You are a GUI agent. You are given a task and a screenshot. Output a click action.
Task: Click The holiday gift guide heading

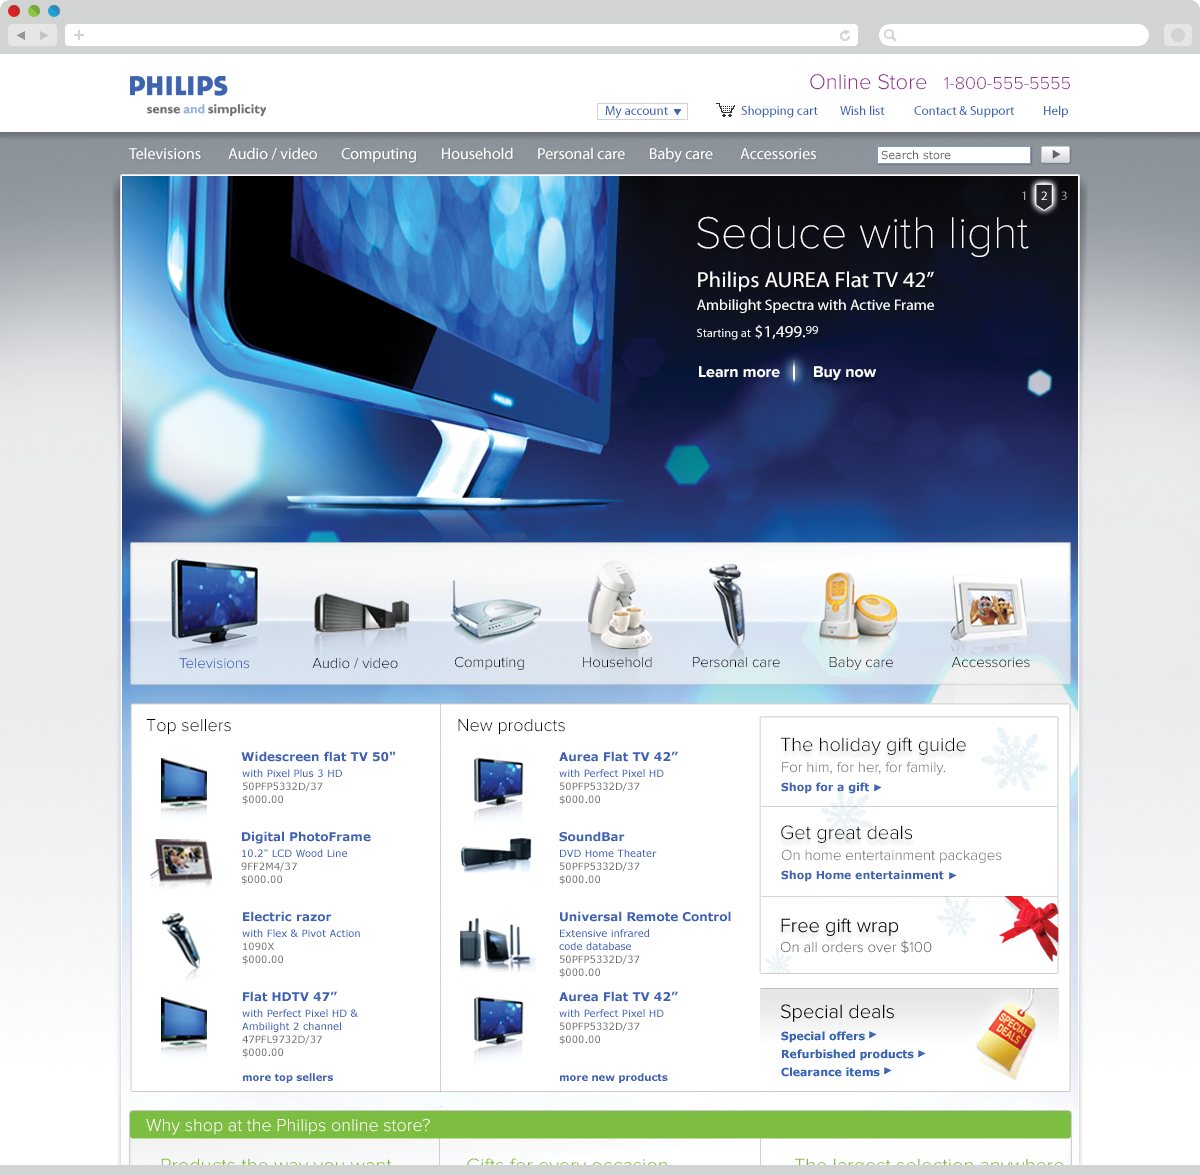click(x=873, y=745)
